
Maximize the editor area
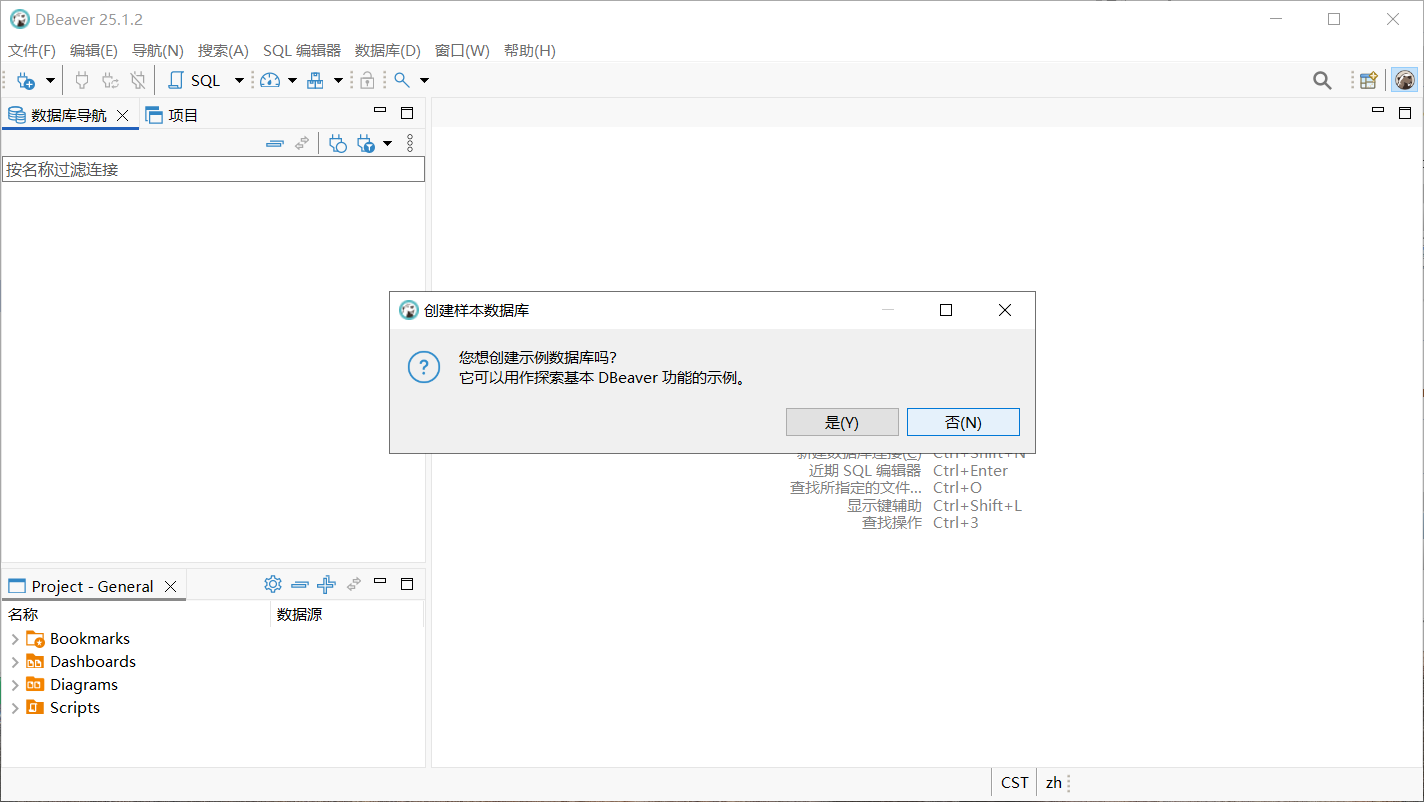(1406, 112)
